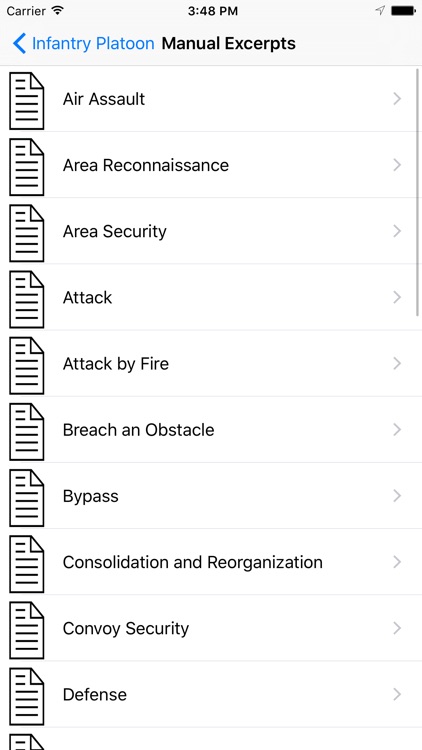422x750 pixels.
Task: Click the vertical scroll indicator at right edge
Action: [x=418, y=192]
